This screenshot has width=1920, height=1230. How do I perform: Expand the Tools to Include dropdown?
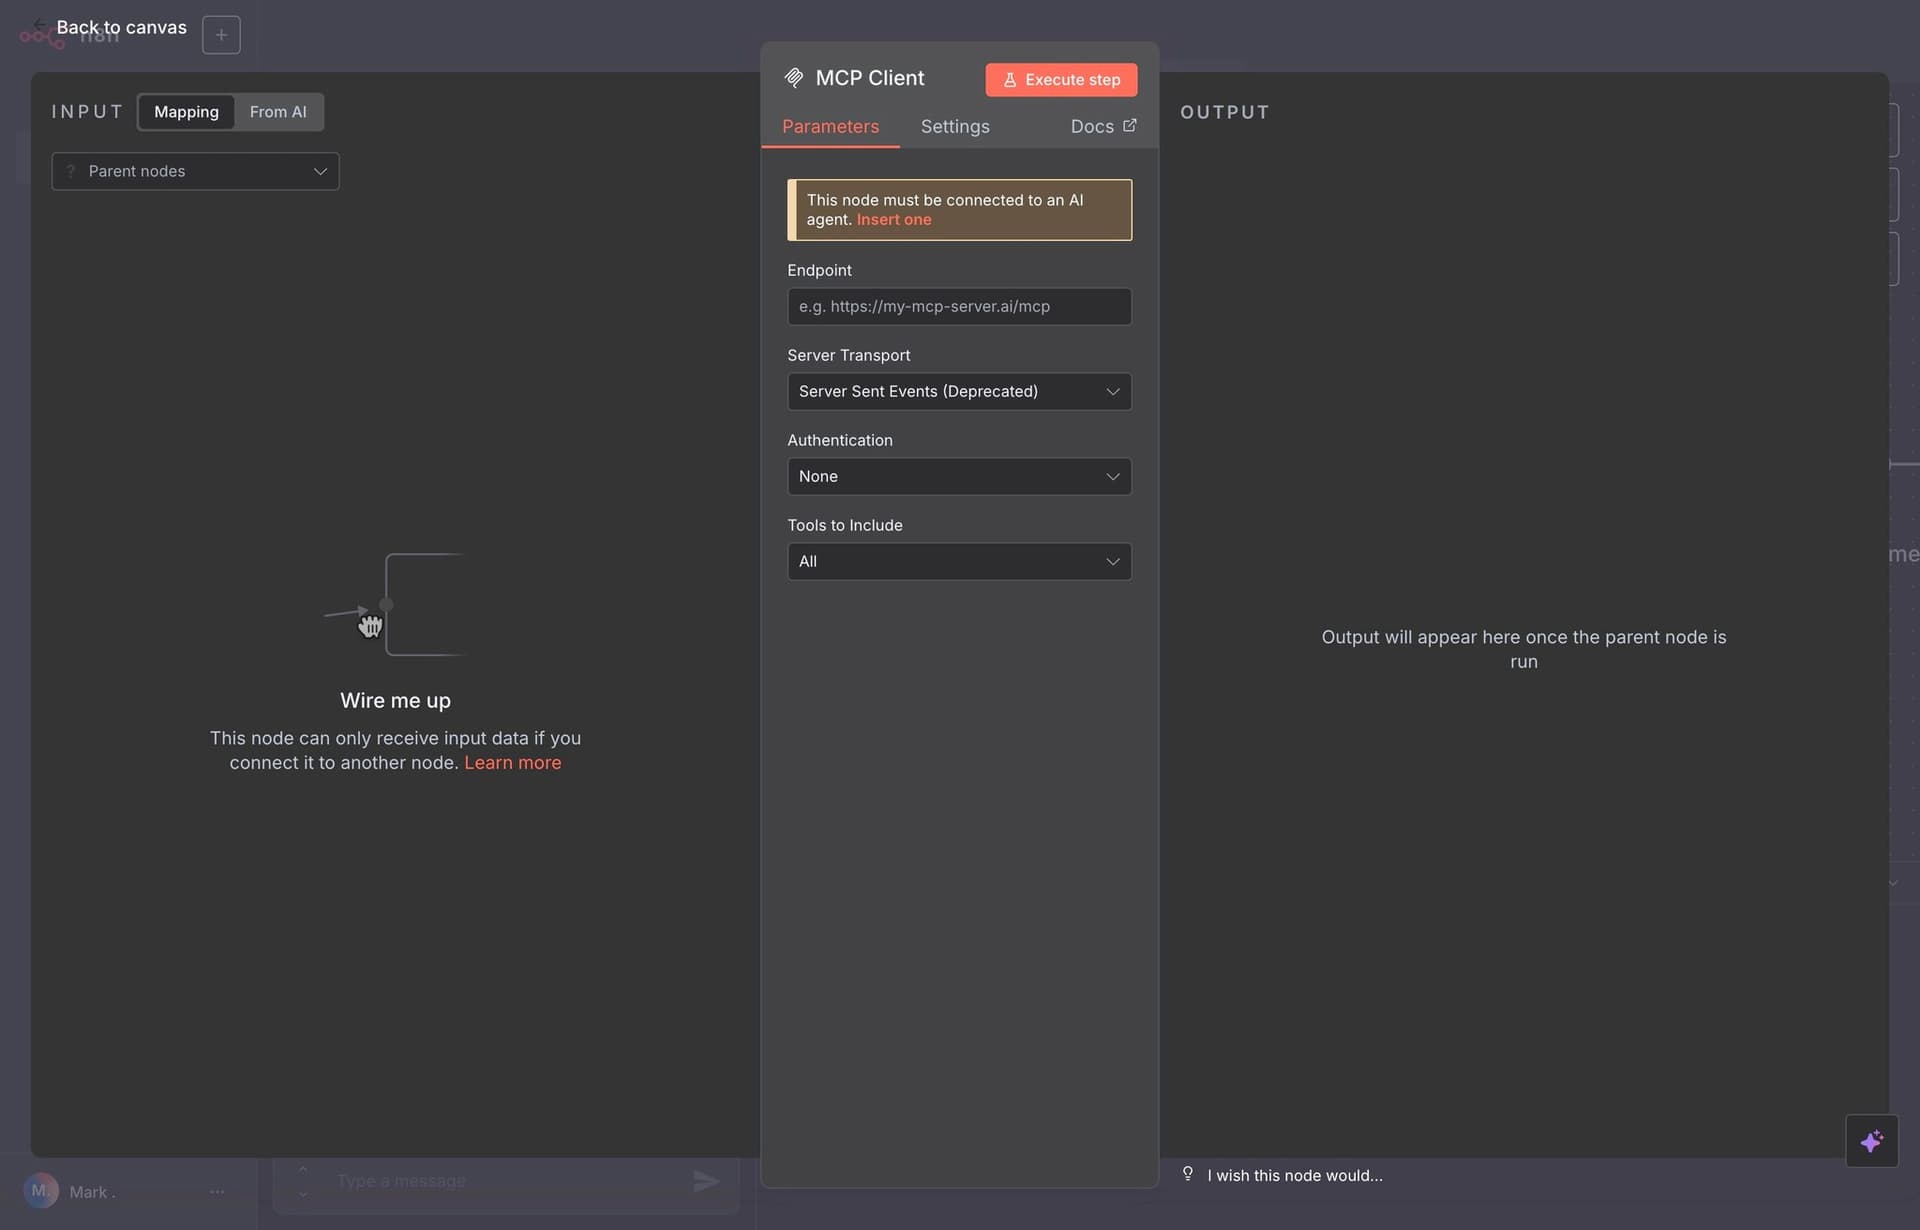click(x=959, y=562)
